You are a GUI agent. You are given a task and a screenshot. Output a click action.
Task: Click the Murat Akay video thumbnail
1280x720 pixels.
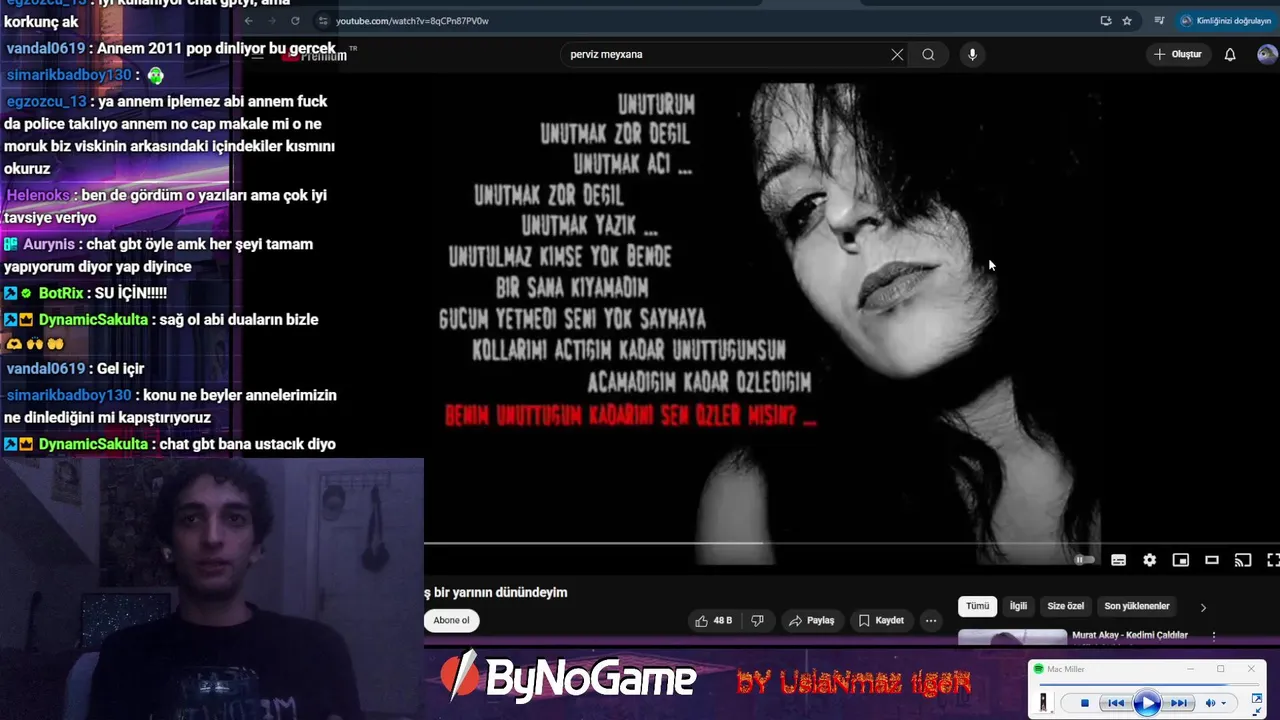pos(1013,637)
